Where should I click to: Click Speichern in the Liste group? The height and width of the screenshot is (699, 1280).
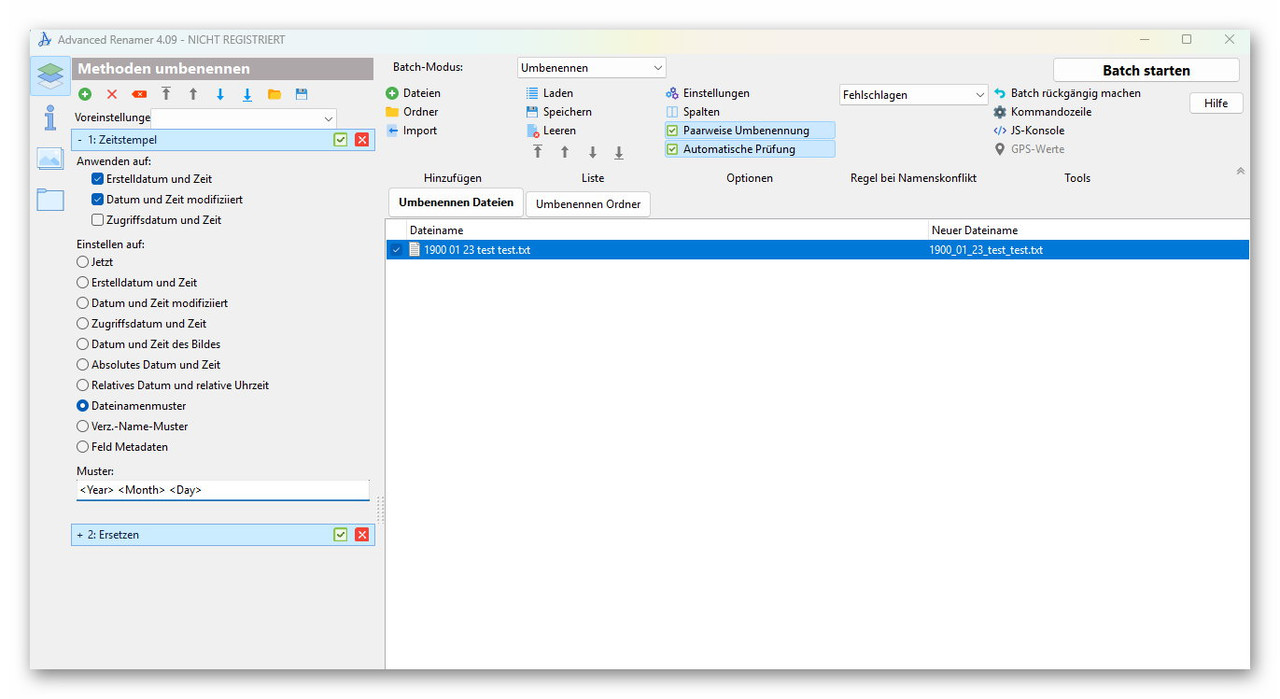[559, 112]
